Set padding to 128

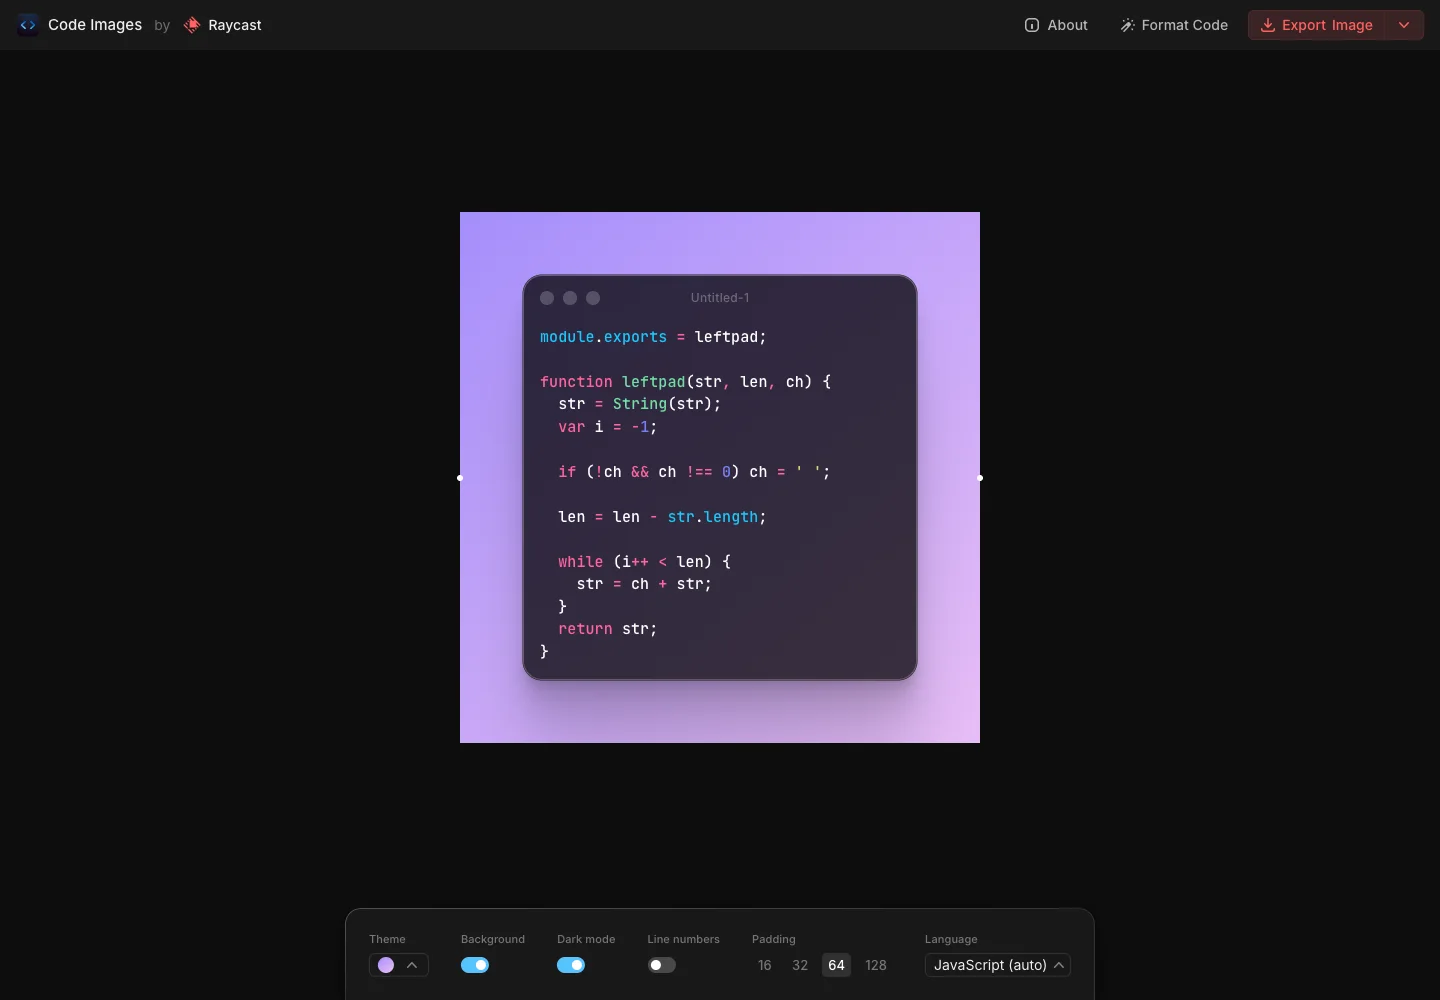(876, 965)
